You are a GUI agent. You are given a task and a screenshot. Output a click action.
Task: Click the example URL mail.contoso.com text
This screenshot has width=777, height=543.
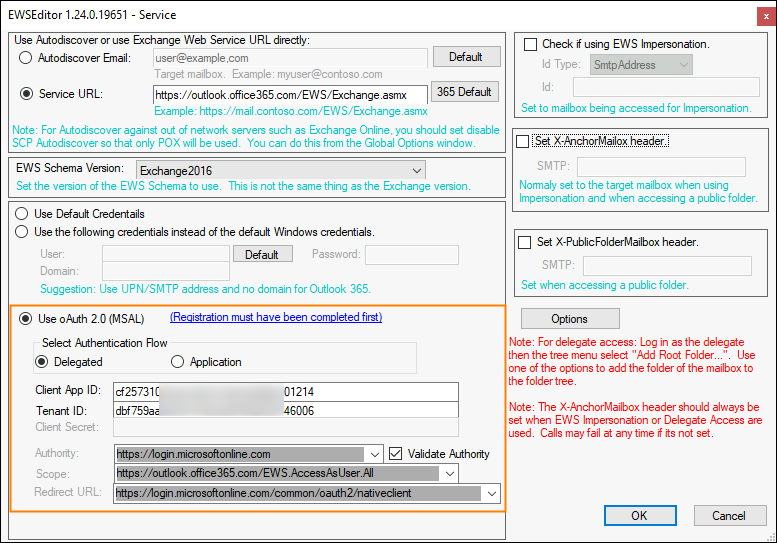coord(291,111)
